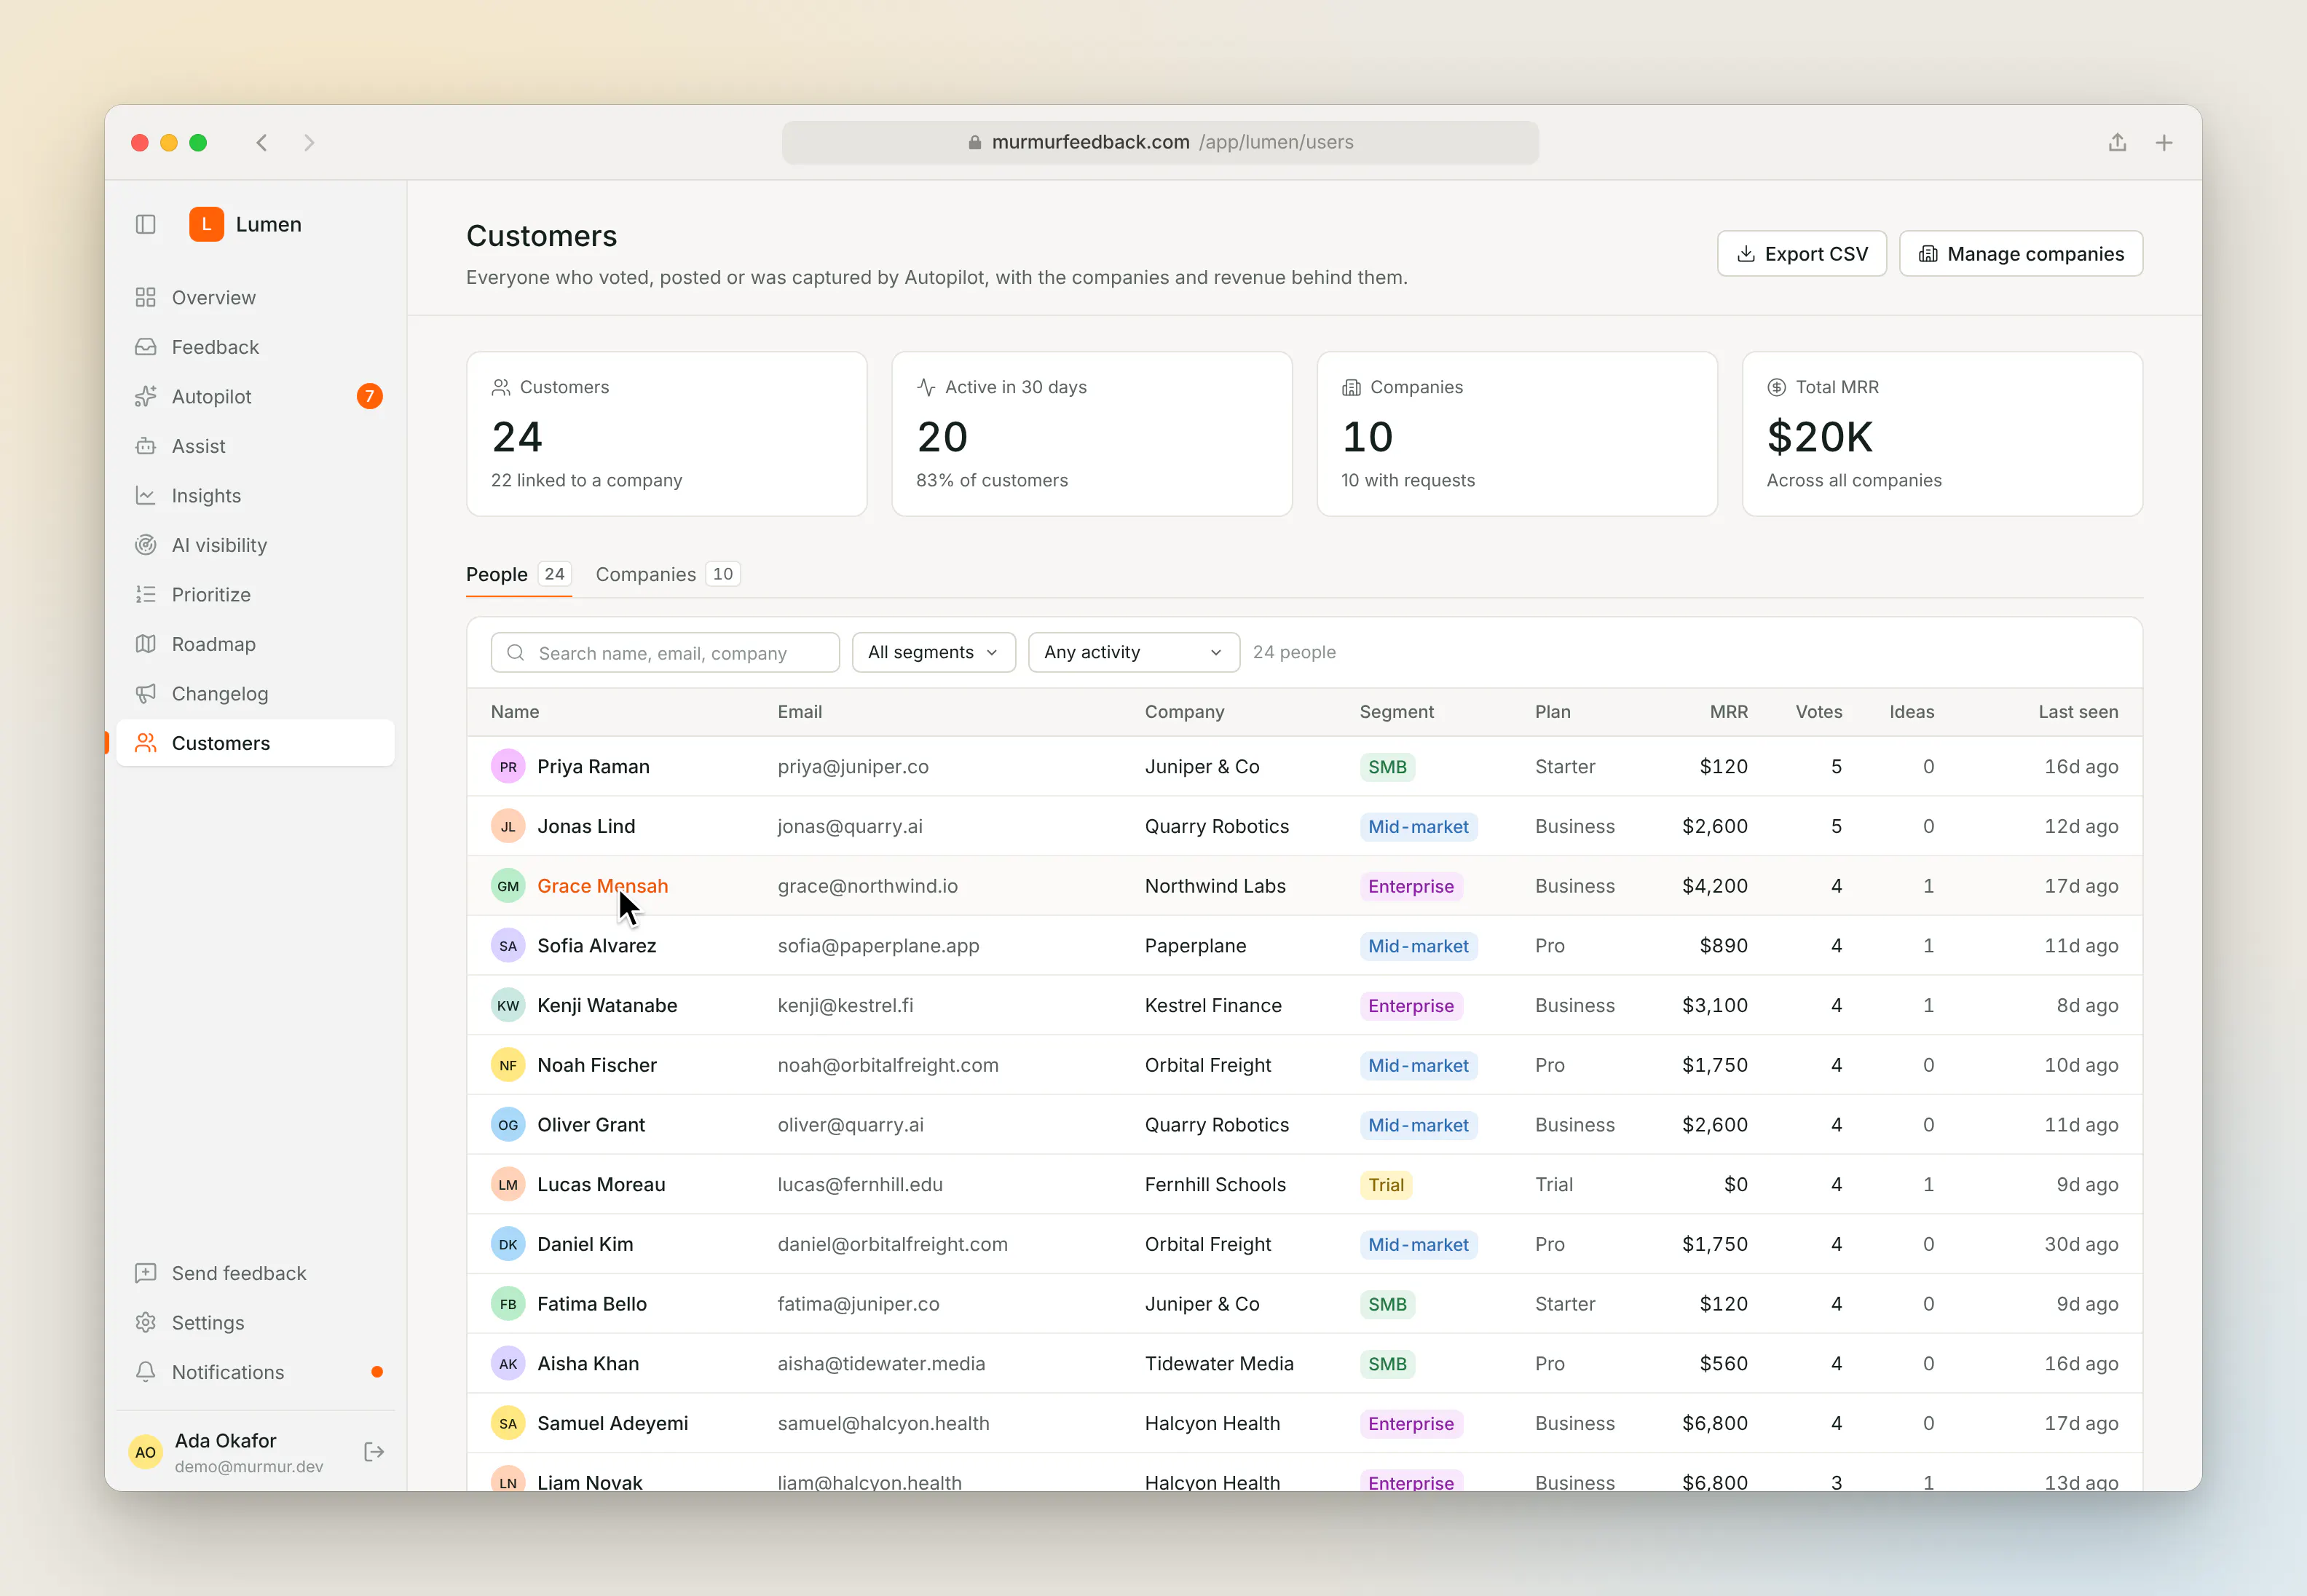Click the Trial segment badge for Lucas Moreau
Viewport: 2307px width, 1596px height.
[1386, 1185]
